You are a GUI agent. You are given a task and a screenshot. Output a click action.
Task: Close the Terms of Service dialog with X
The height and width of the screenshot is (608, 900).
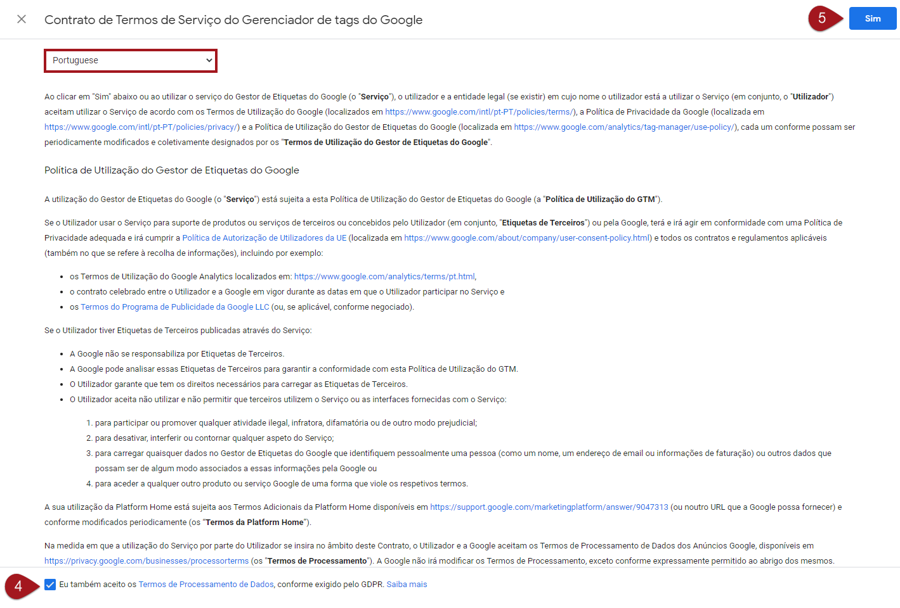coord(21,19)
